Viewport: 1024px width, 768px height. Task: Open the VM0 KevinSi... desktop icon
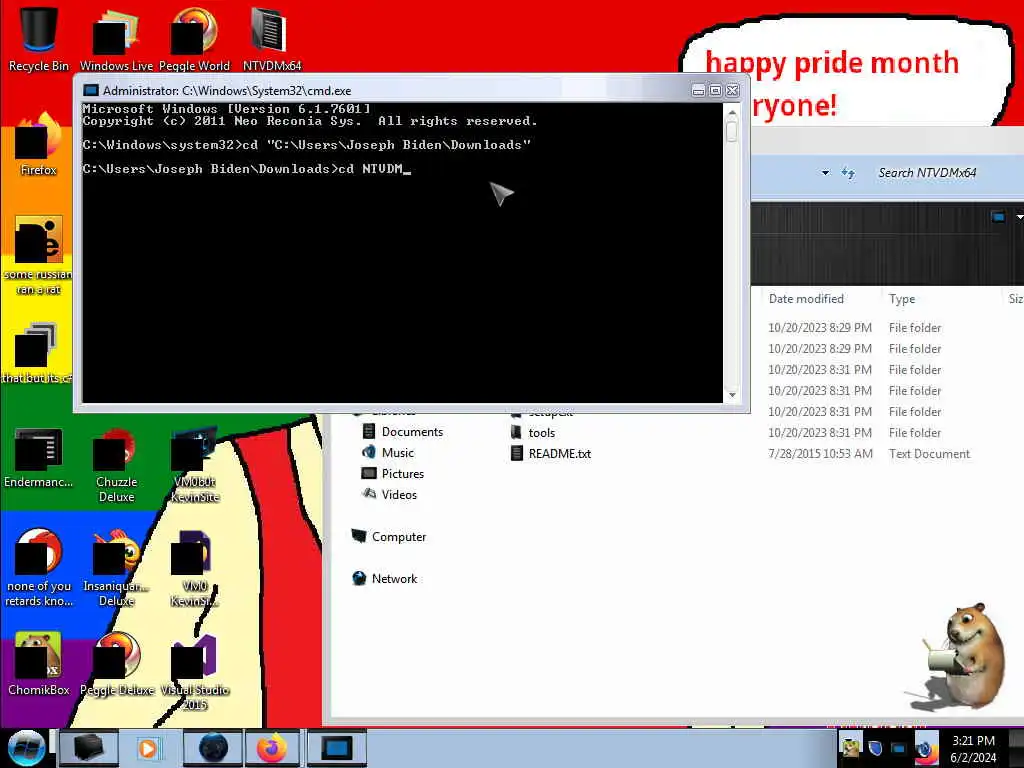pos(195,567)
